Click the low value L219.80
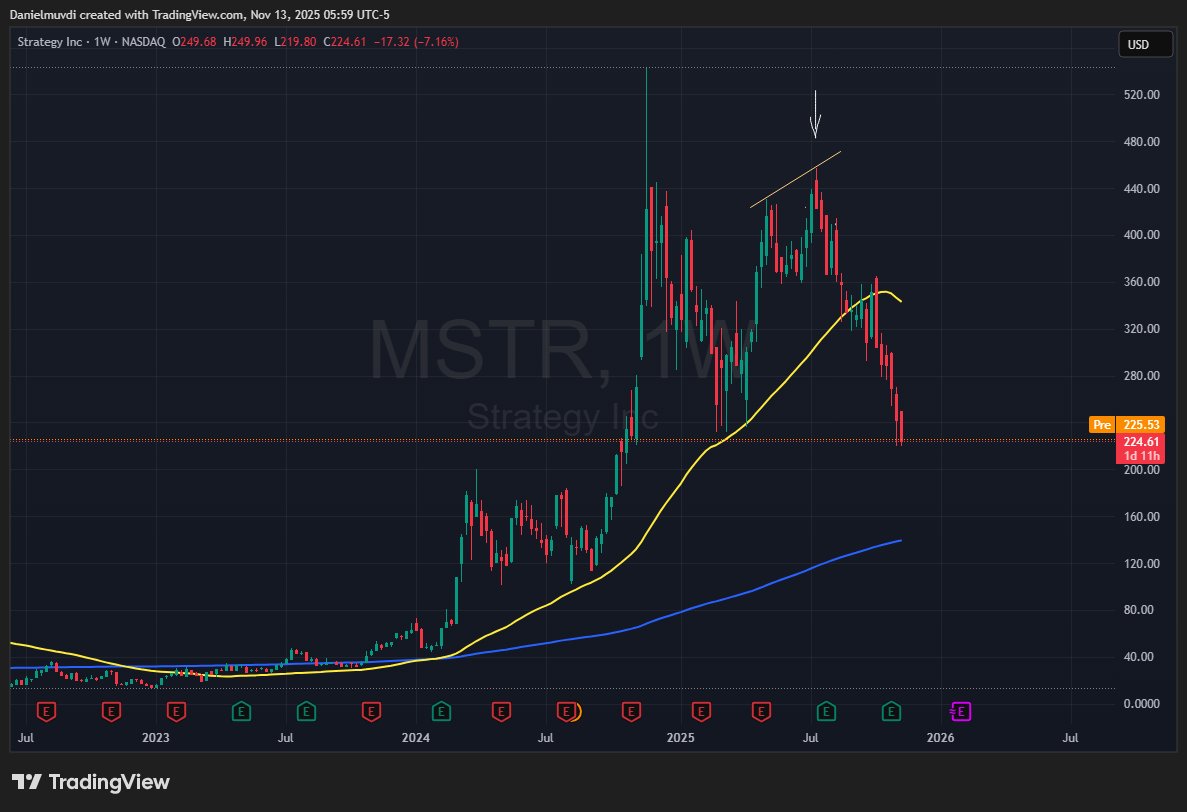 [295, 42]
